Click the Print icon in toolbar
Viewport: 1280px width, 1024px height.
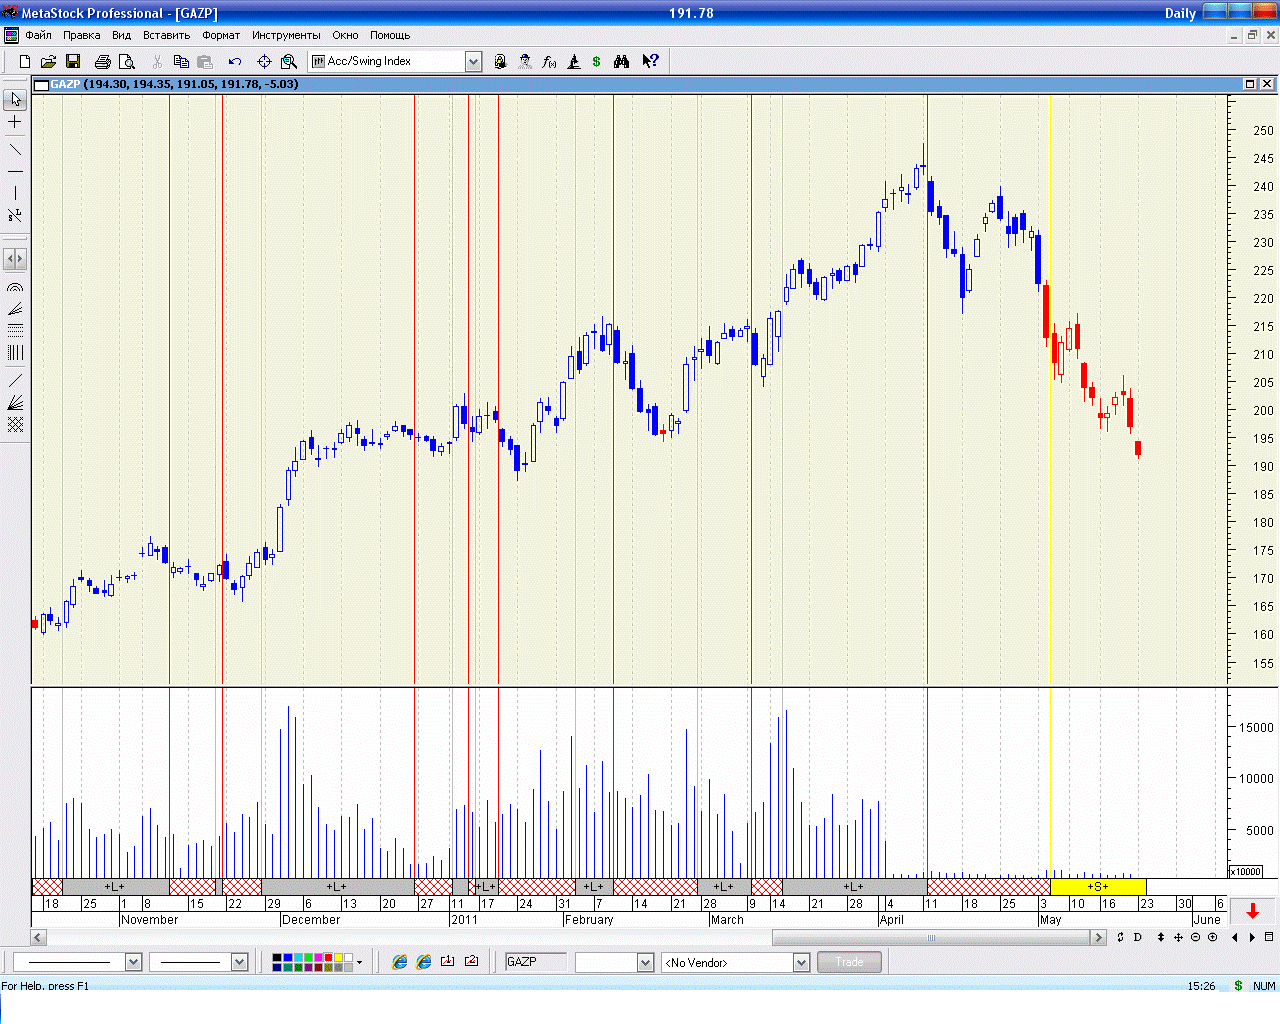pos(102,62)
